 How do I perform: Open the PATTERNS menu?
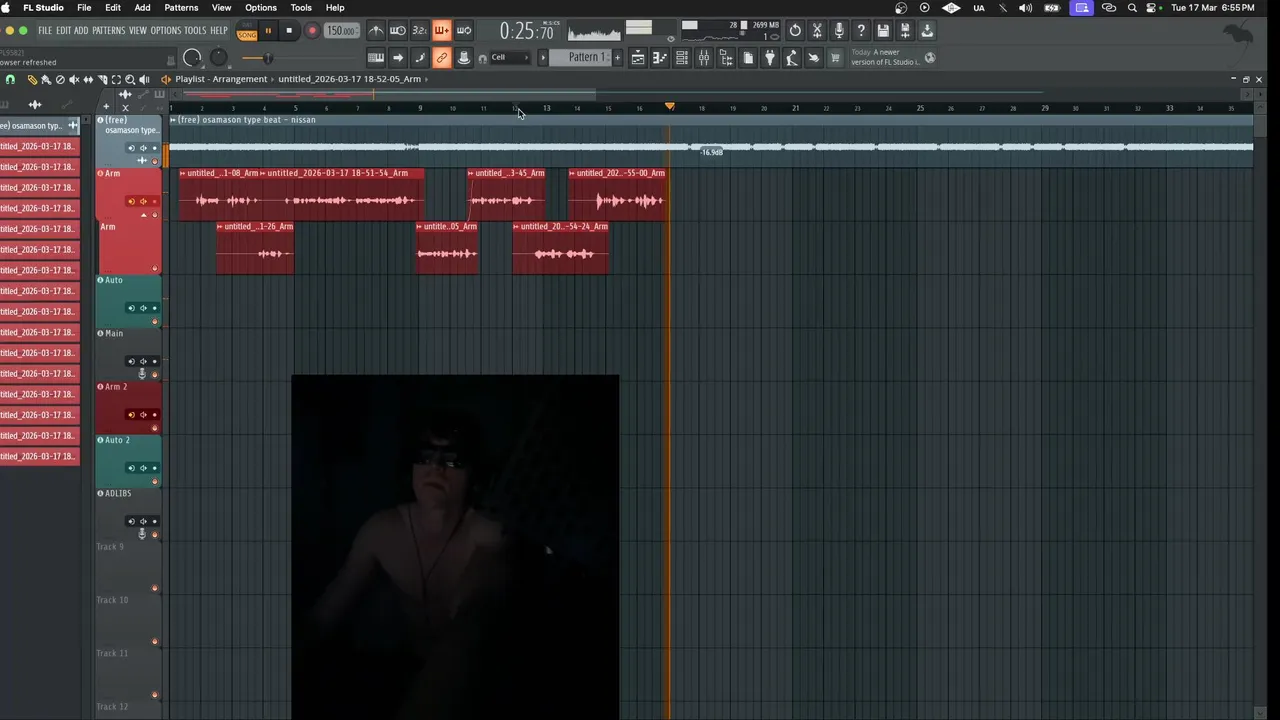click(109, 31)
